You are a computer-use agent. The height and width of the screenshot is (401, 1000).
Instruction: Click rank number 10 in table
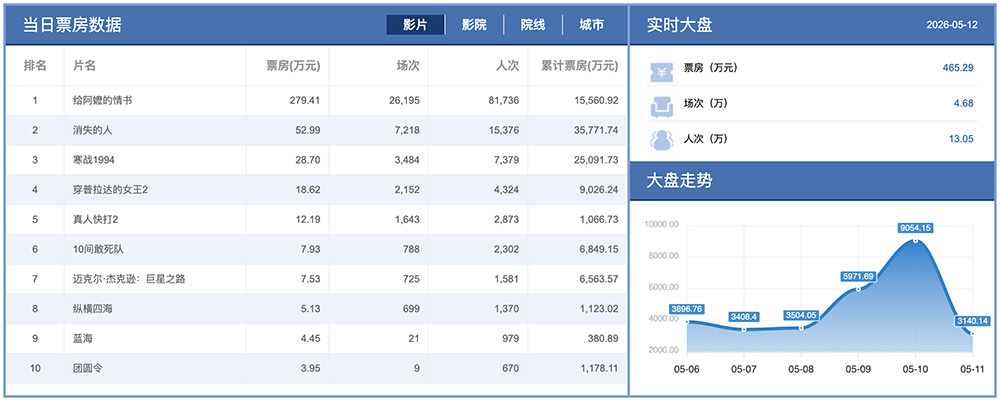tap(35, 368)
